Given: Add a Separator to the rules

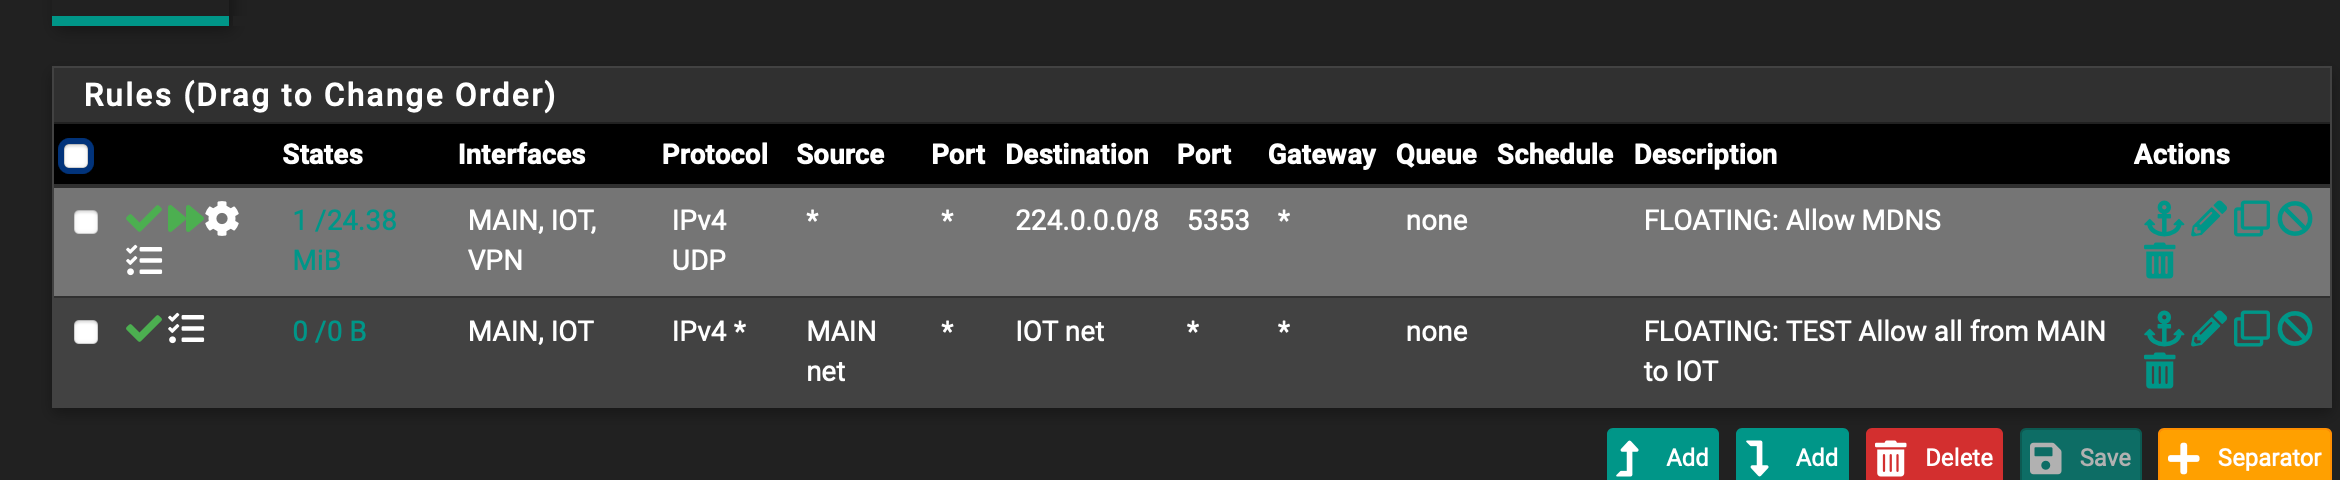Looking at the screenshot, I should tap(2245, 457).
